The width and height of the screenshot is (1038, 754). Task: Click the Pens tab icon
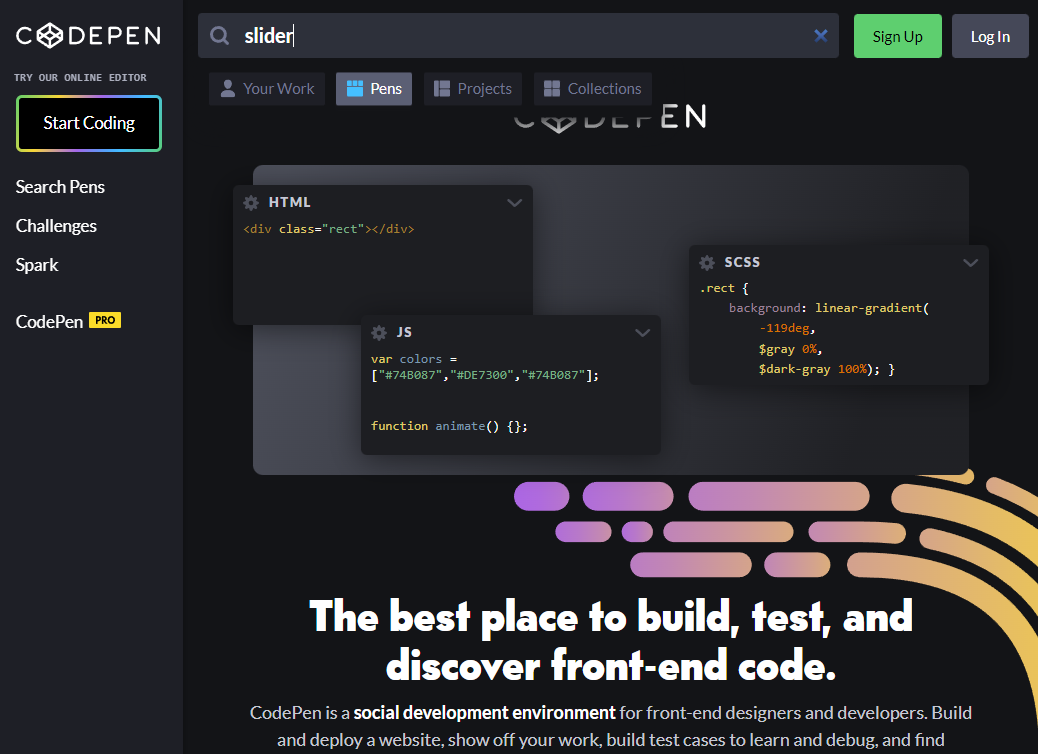(x=355, y=89)
